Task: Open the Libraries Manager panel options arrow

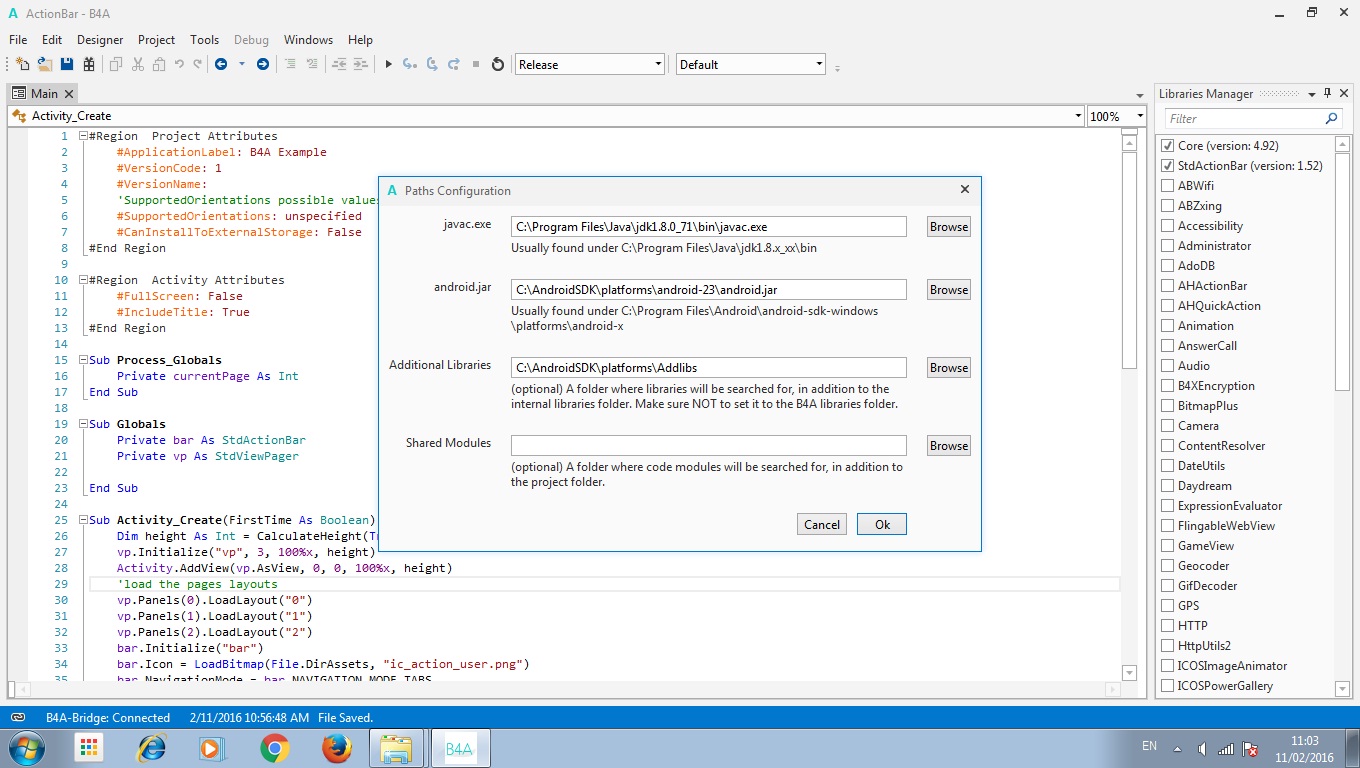Action: (x=1312, y=93)
